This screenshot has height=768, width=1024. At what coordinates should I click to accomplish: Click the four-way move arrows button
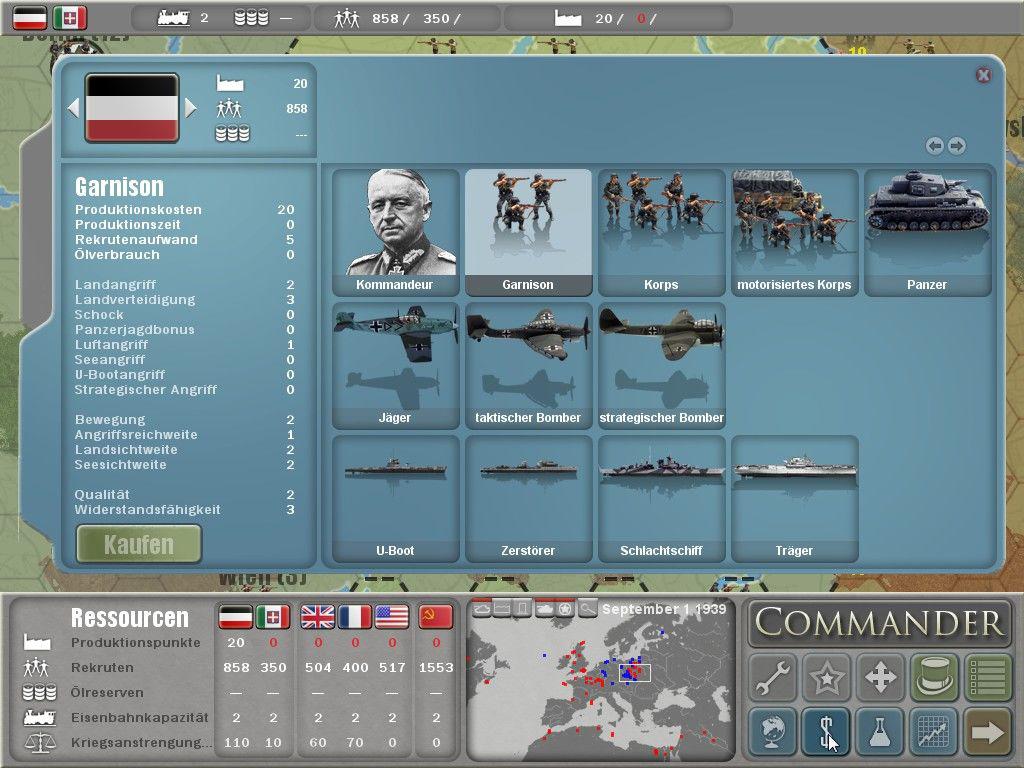point(880,677)
